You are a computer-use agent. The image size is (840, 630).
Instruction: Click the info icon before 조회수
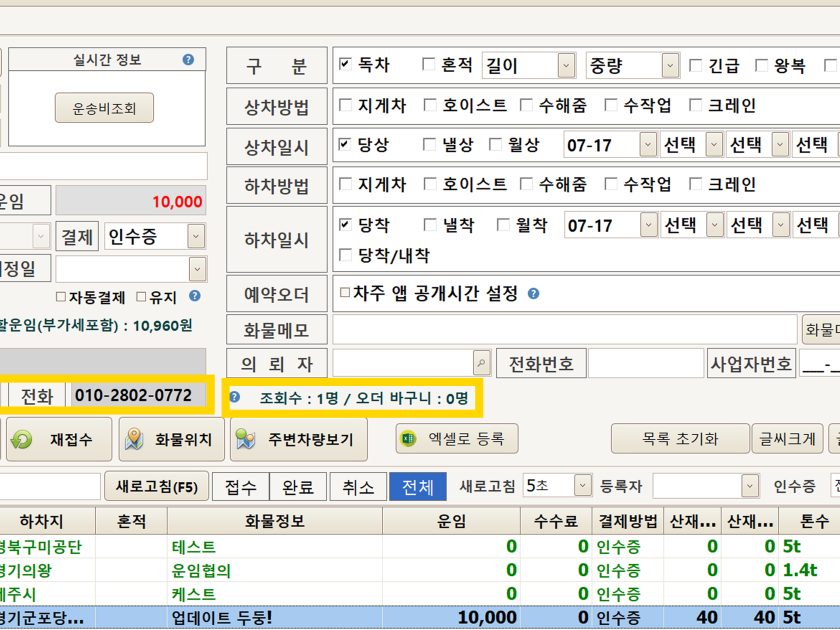[235, 397]
